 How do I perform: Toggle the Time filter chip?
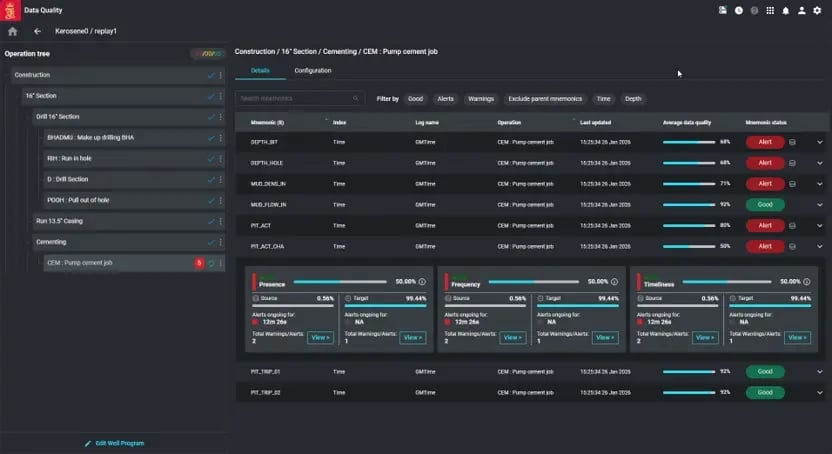click(603, 99)
